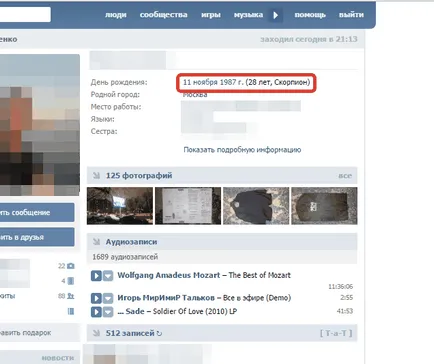Click the Sade track duration 41:53

tap(345, 311)
